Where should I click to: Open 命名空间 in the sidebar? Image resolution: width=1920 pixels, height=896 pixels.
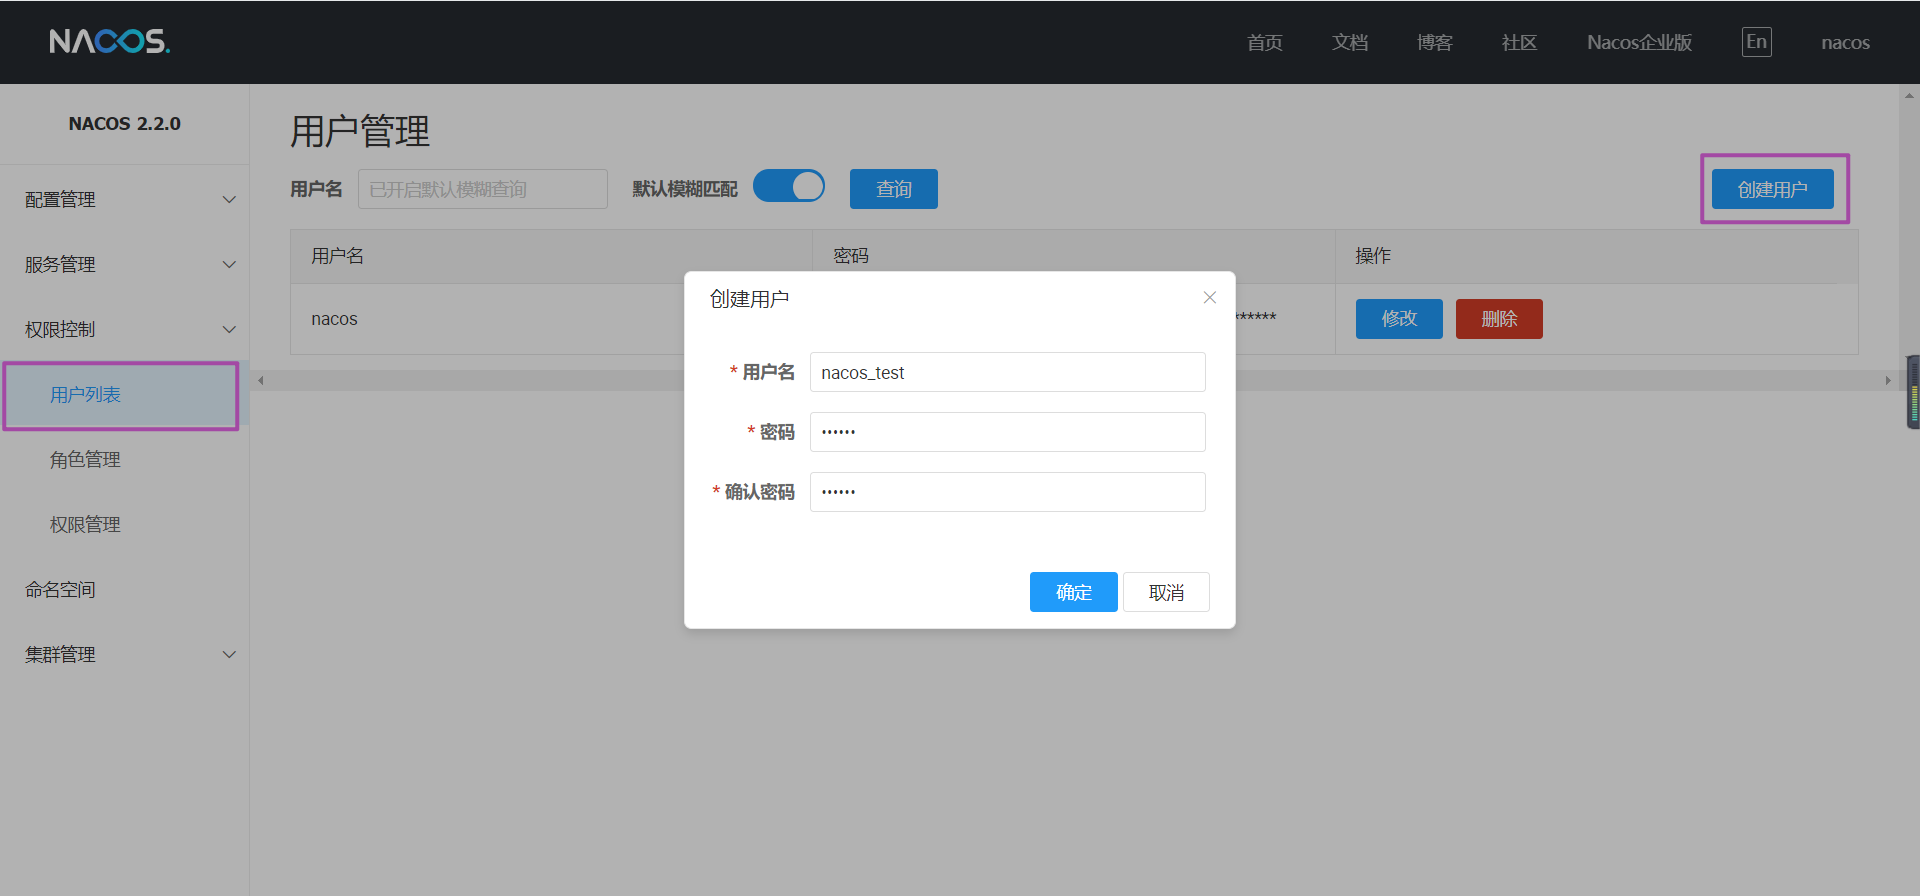click(61, 590)
